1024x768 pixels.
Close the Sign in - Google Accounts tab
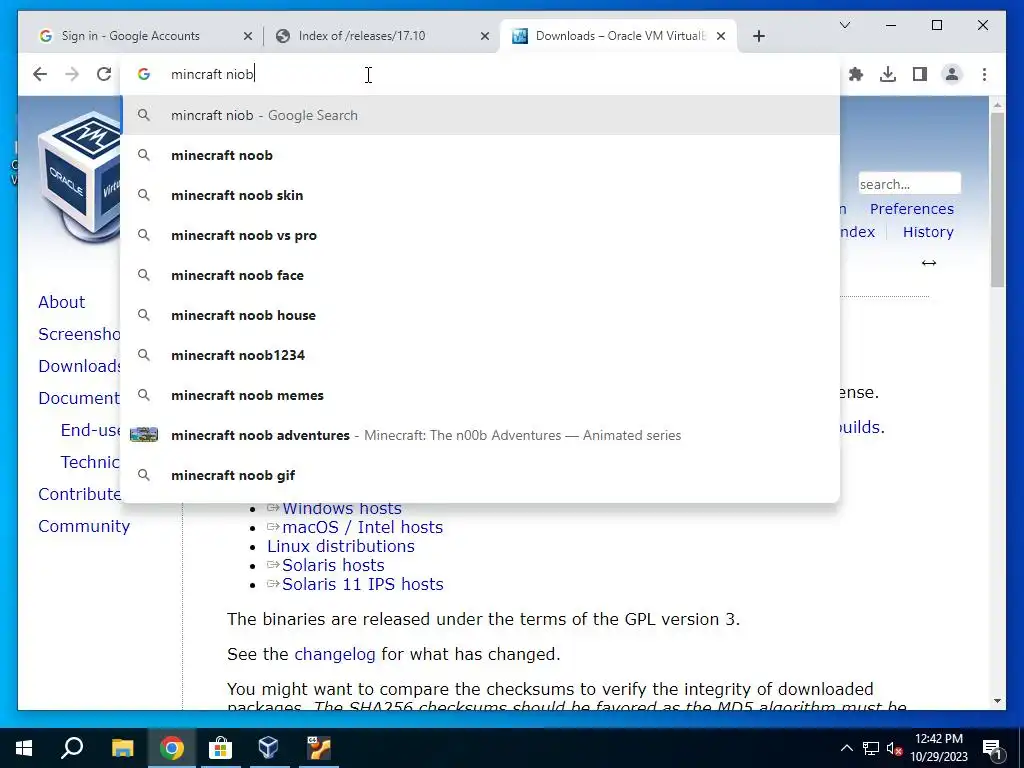coord(248,36)
